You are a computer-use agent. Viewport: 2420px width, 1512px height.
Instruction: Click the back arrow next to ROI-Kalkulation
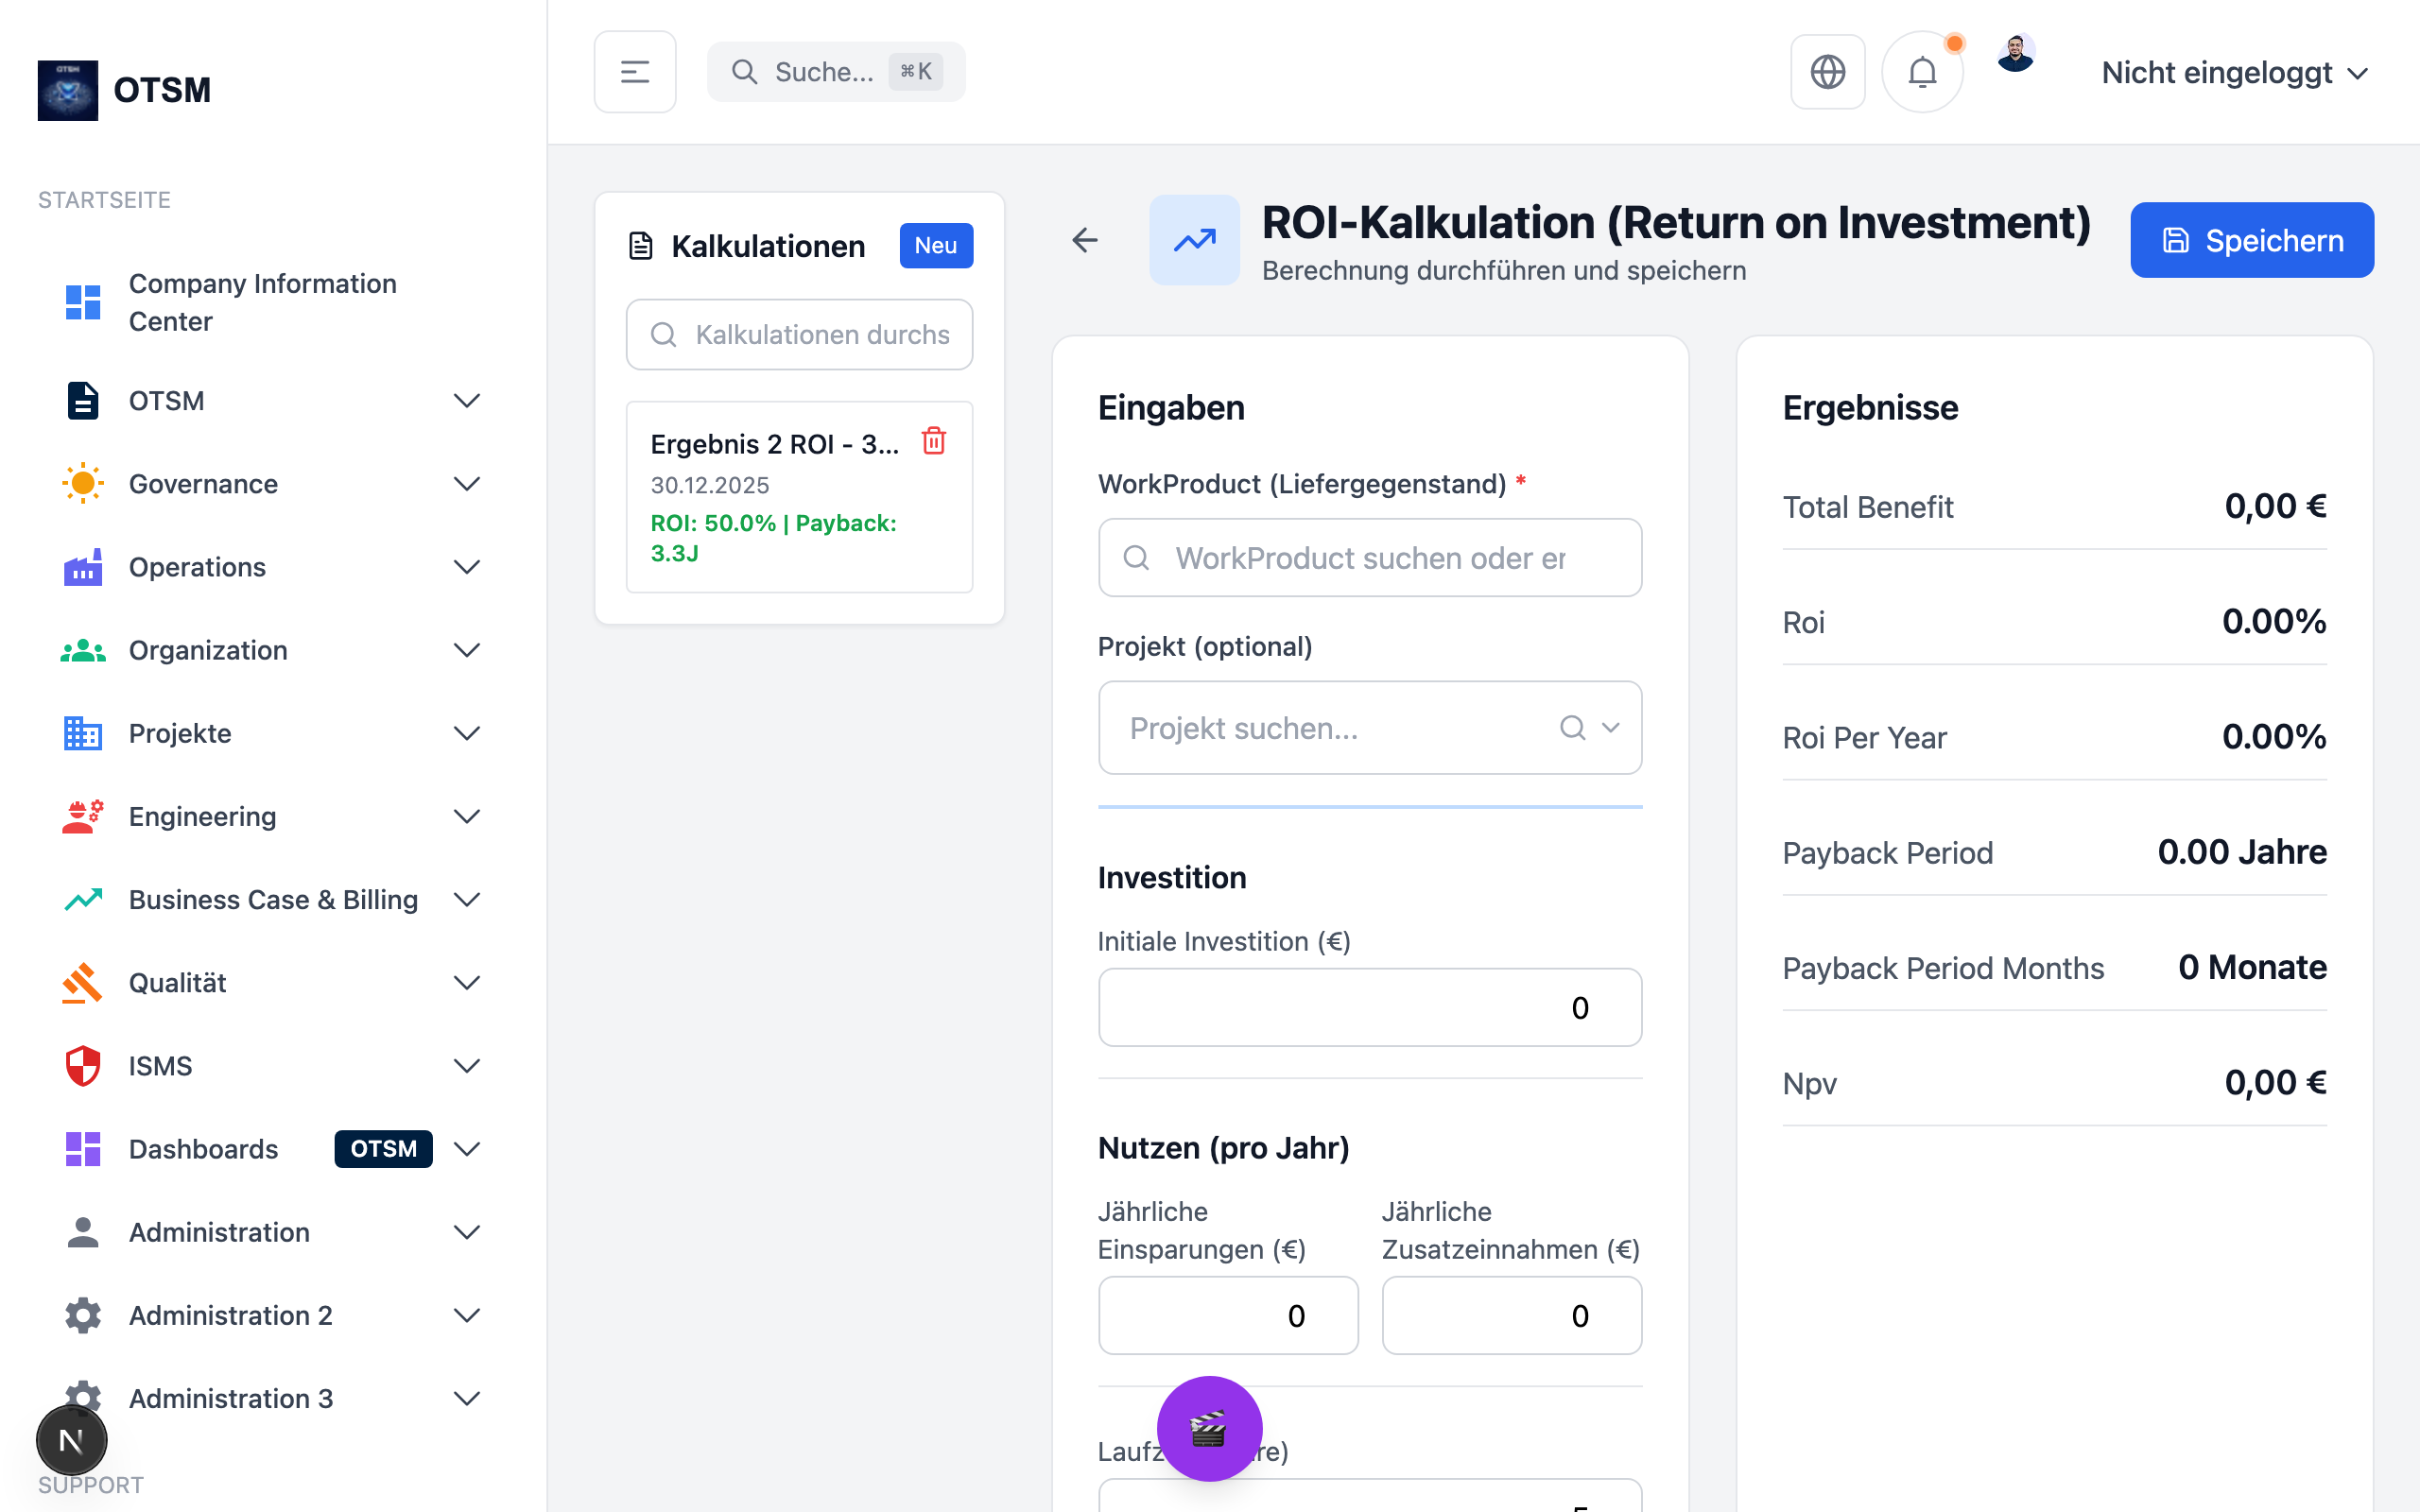point(1085,240)
